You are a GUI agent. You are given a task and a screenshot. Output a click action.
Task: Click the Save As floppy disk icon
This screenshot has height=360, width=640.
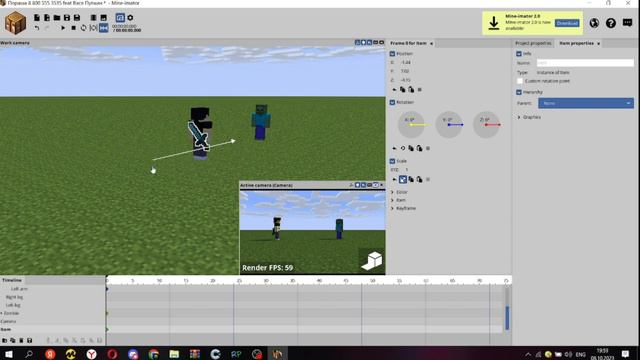click(x=77, y=18)
